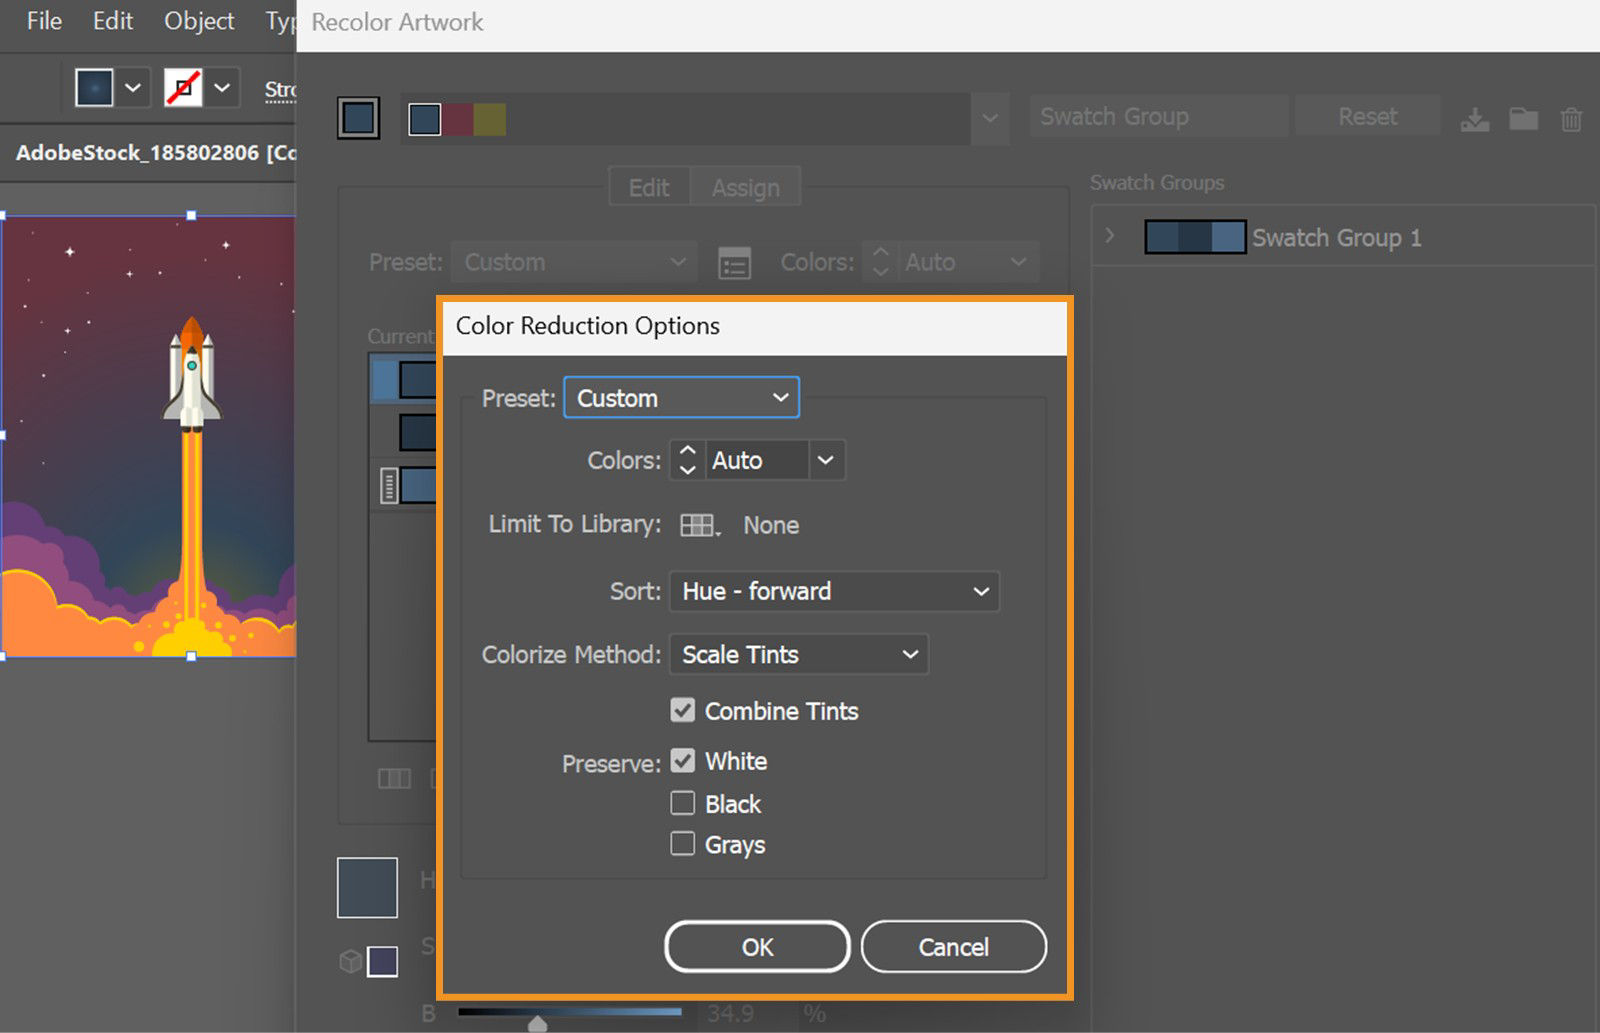Enable Black preservation

pyautogui.click(x=683, y=803)
